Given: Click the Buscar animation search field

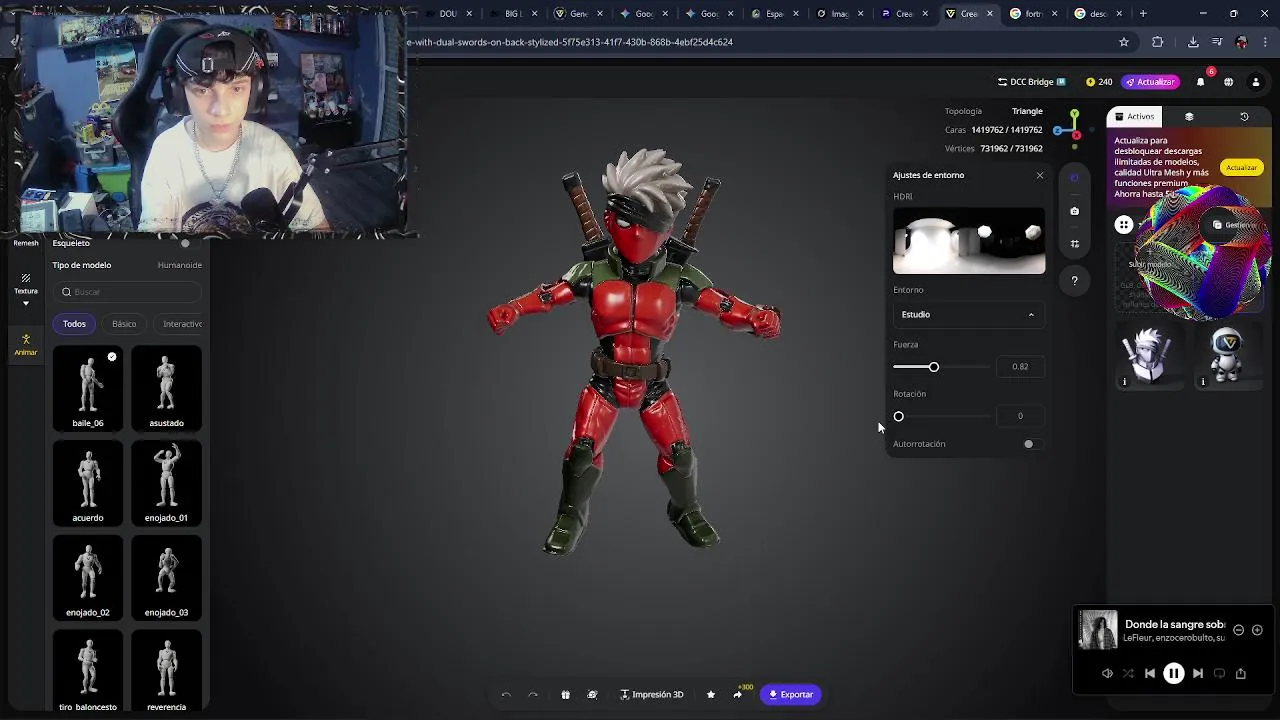Looking at the screenshot, I should pyautogui.click(x=128, y=292).
